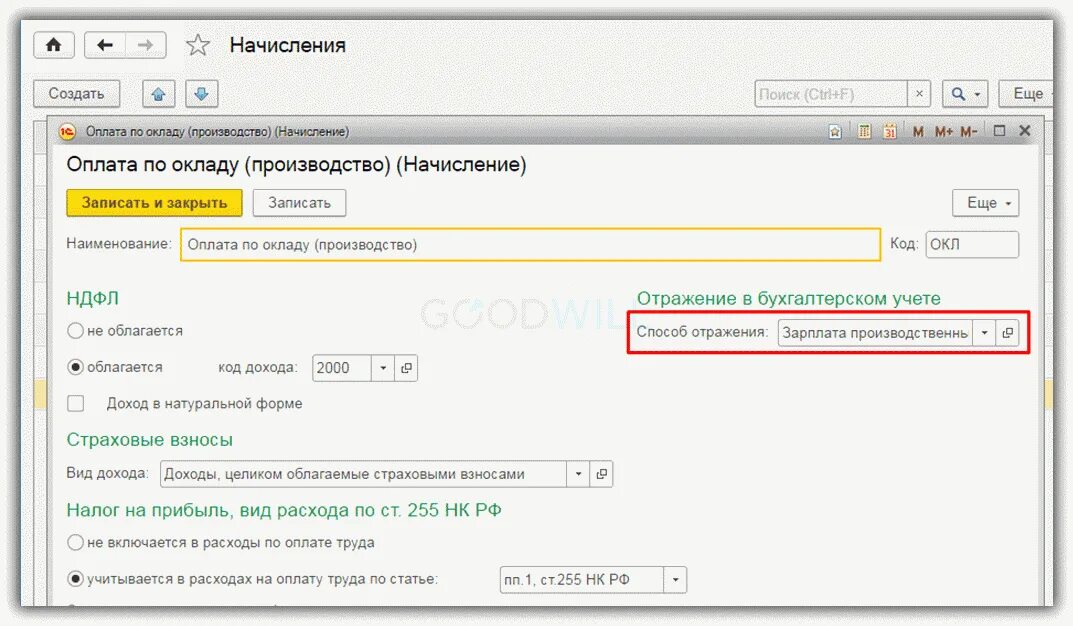Go to the home page icon
The height and width of the screenshot is (626, 1073).
[53, 45]
